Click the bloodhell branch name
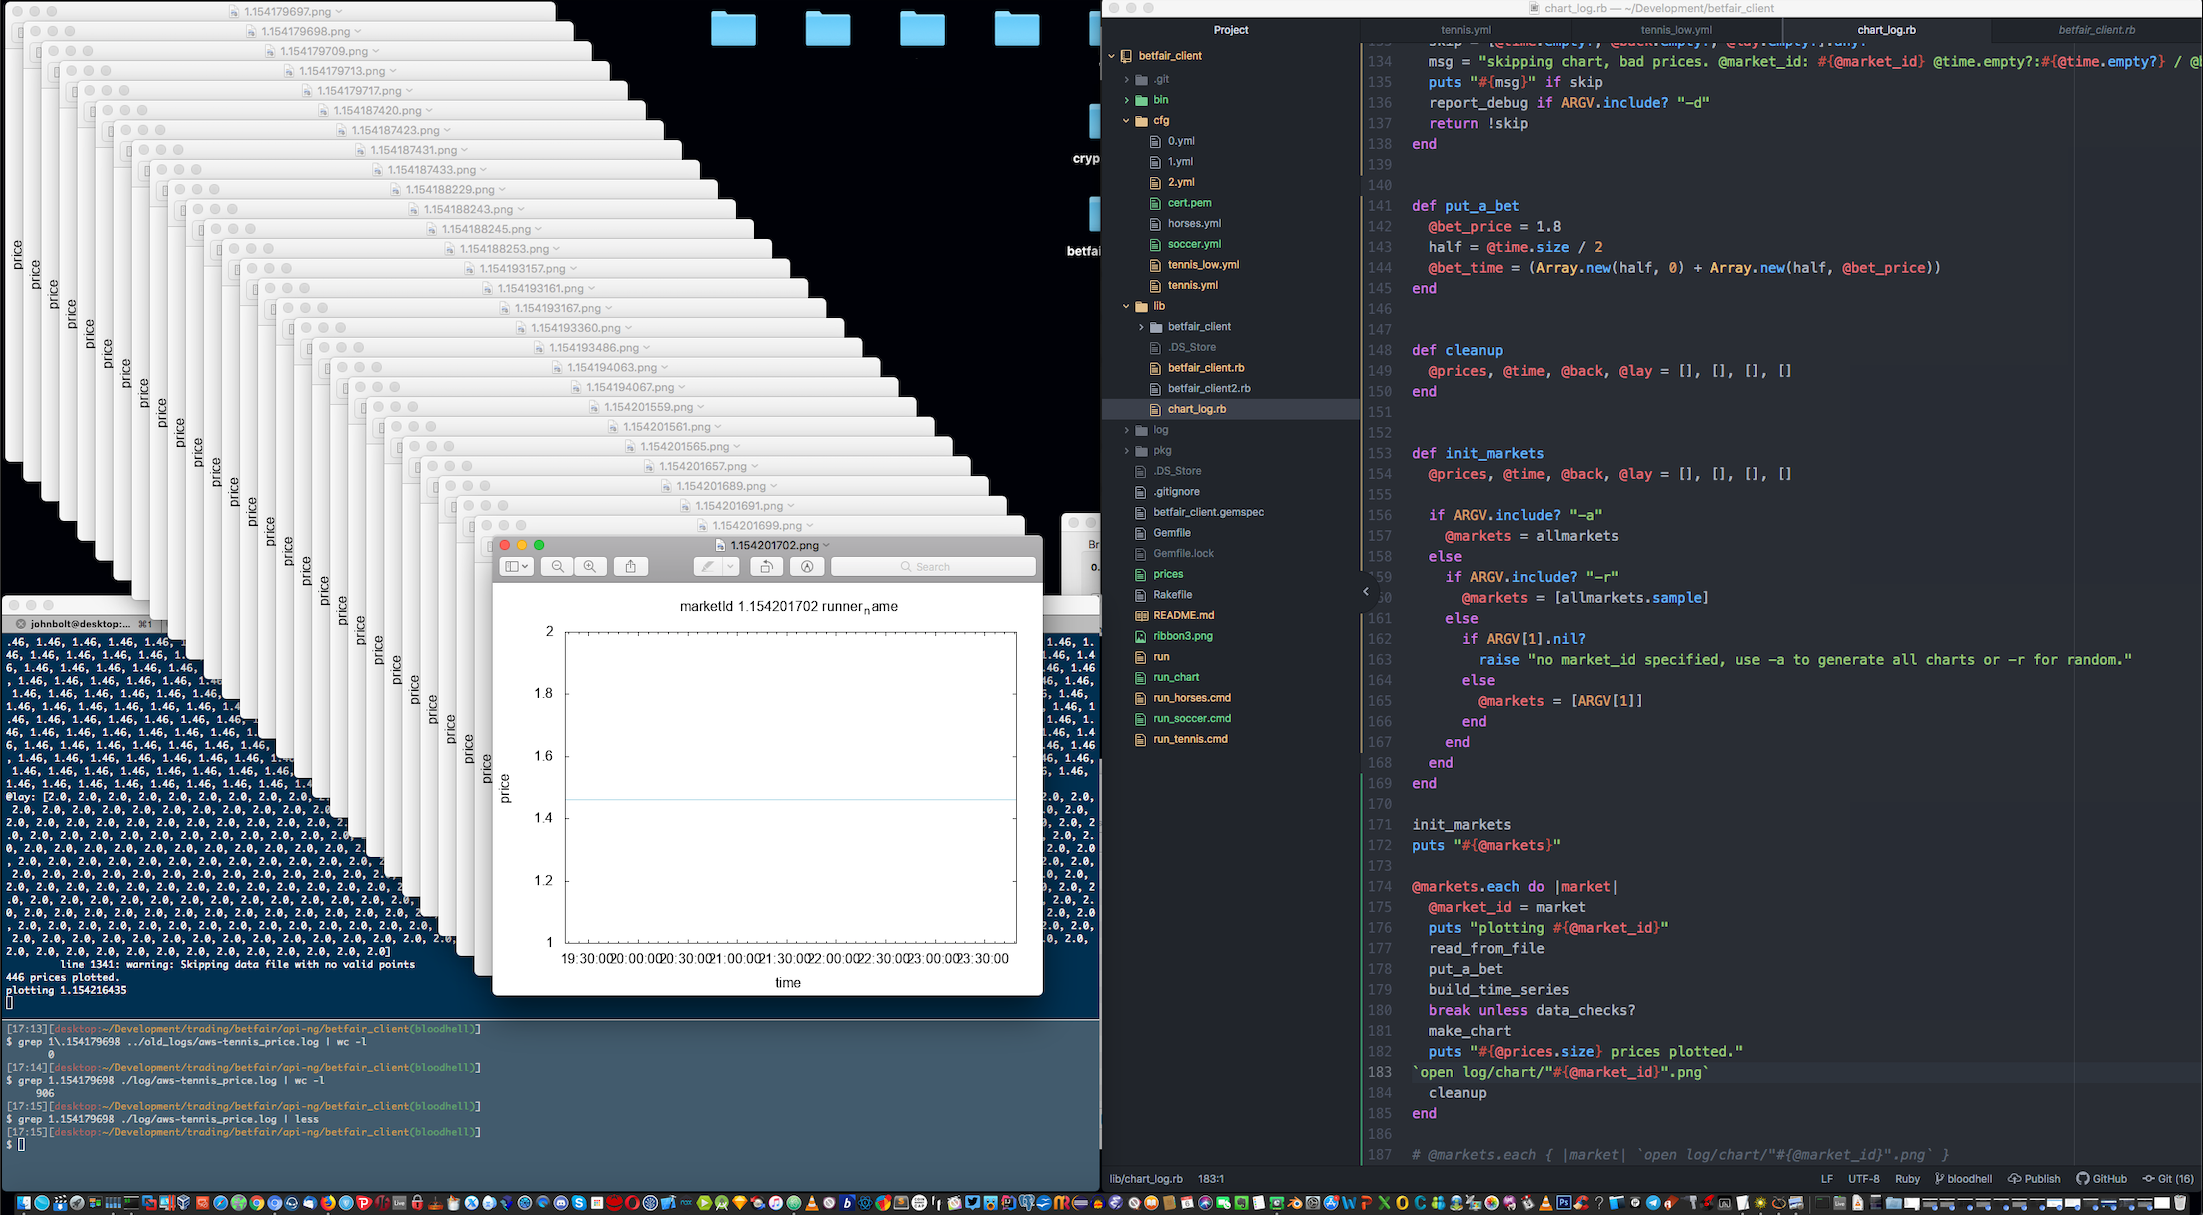 point(1963,1179)
